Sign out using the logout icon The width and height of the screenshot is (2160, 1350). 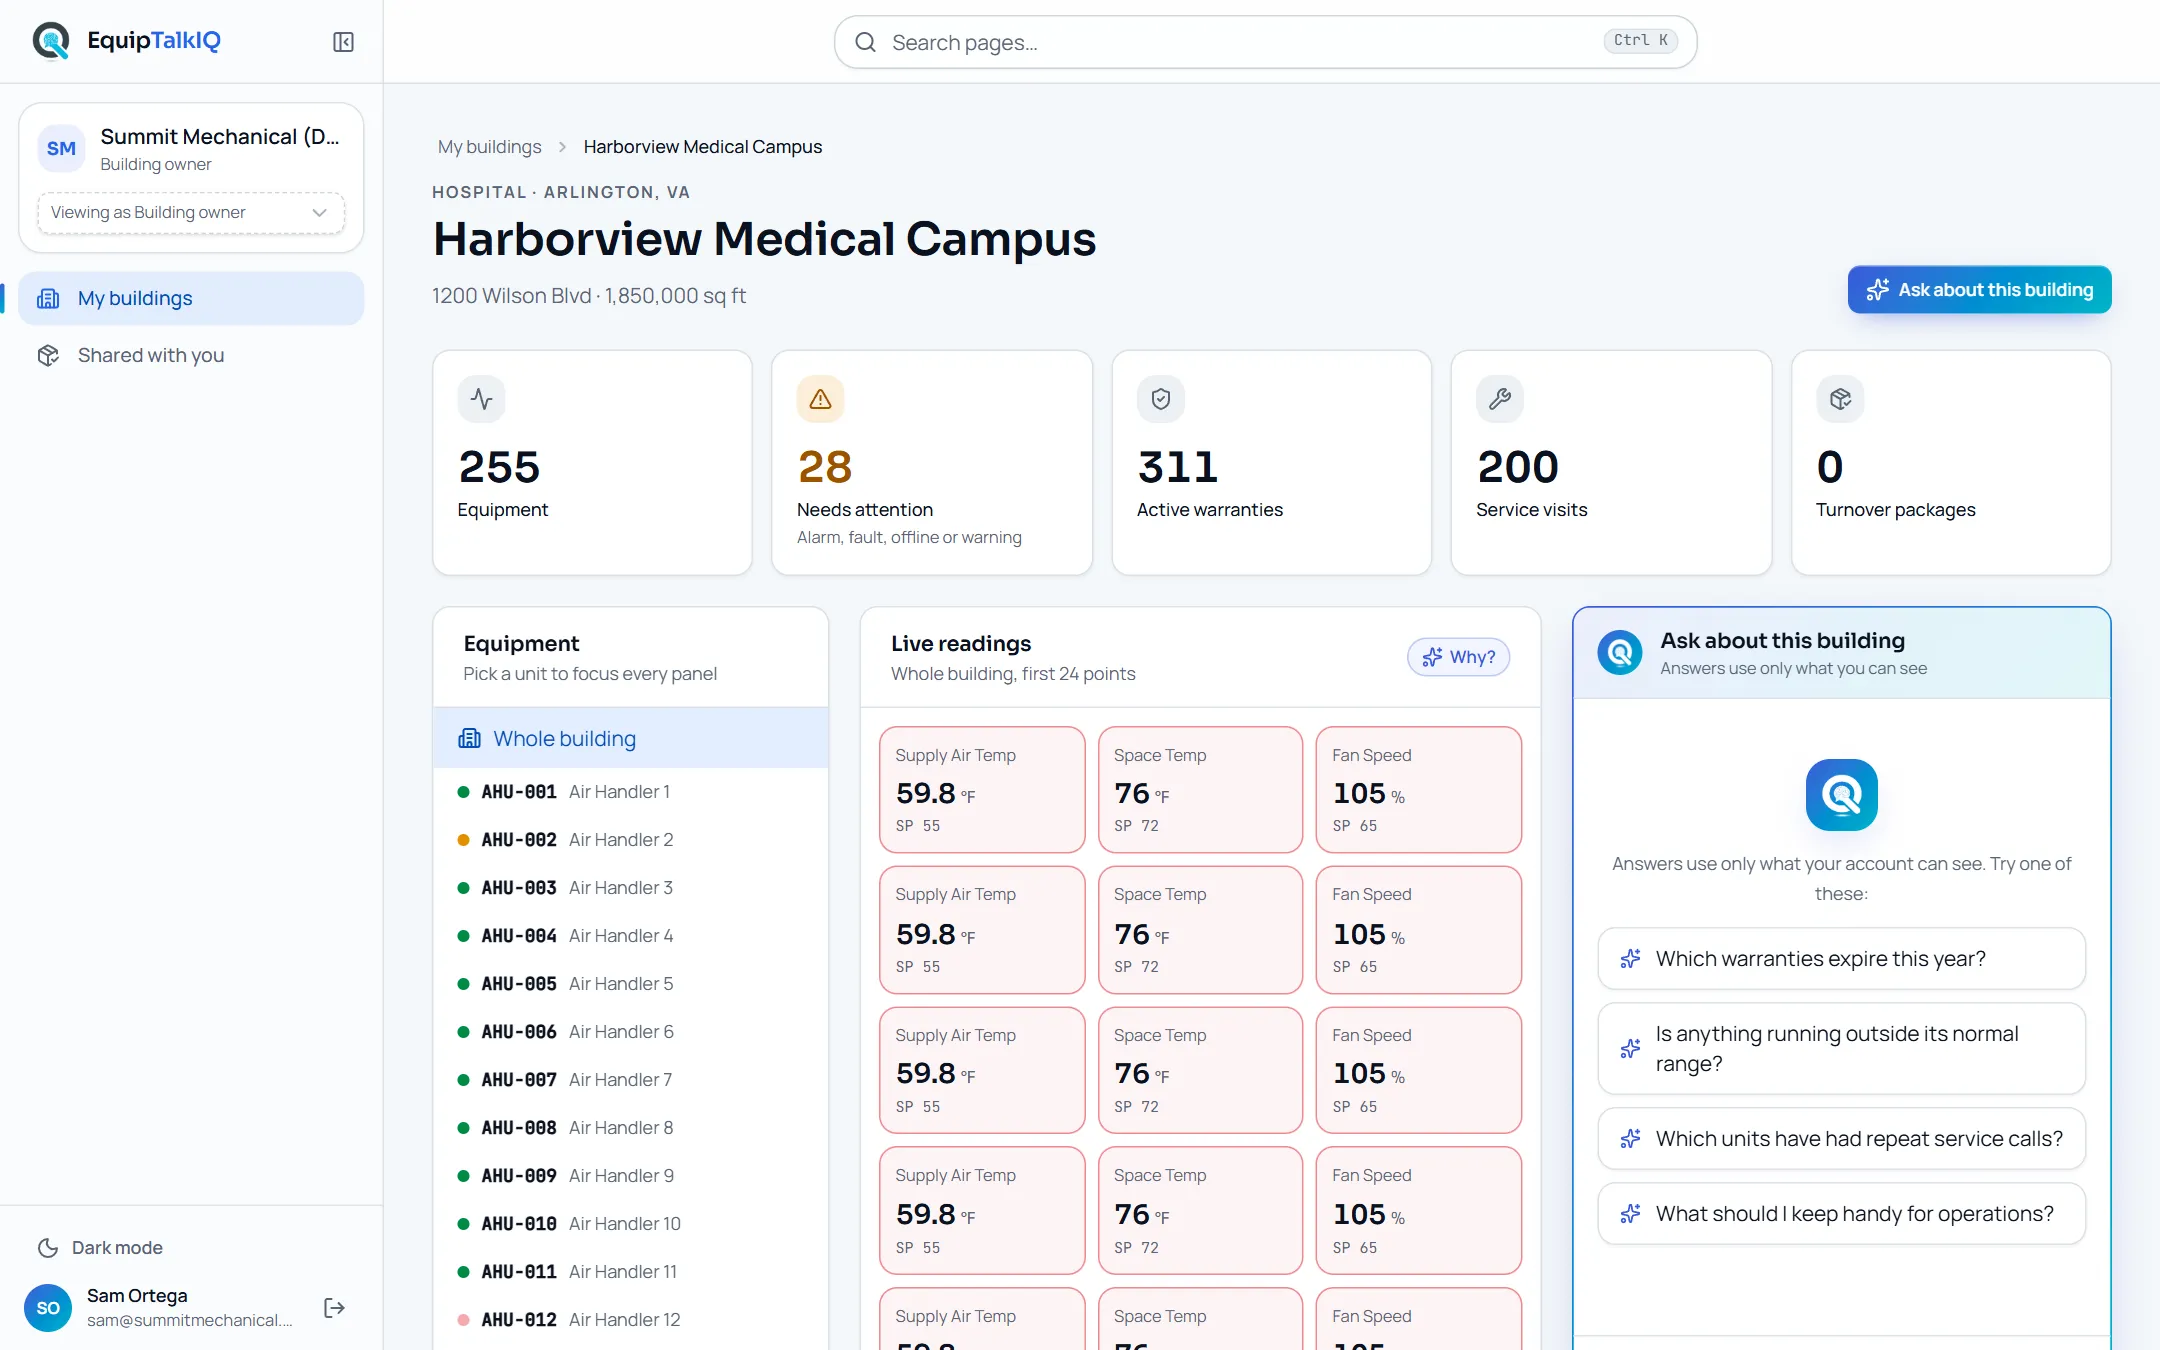(335, 1308)
